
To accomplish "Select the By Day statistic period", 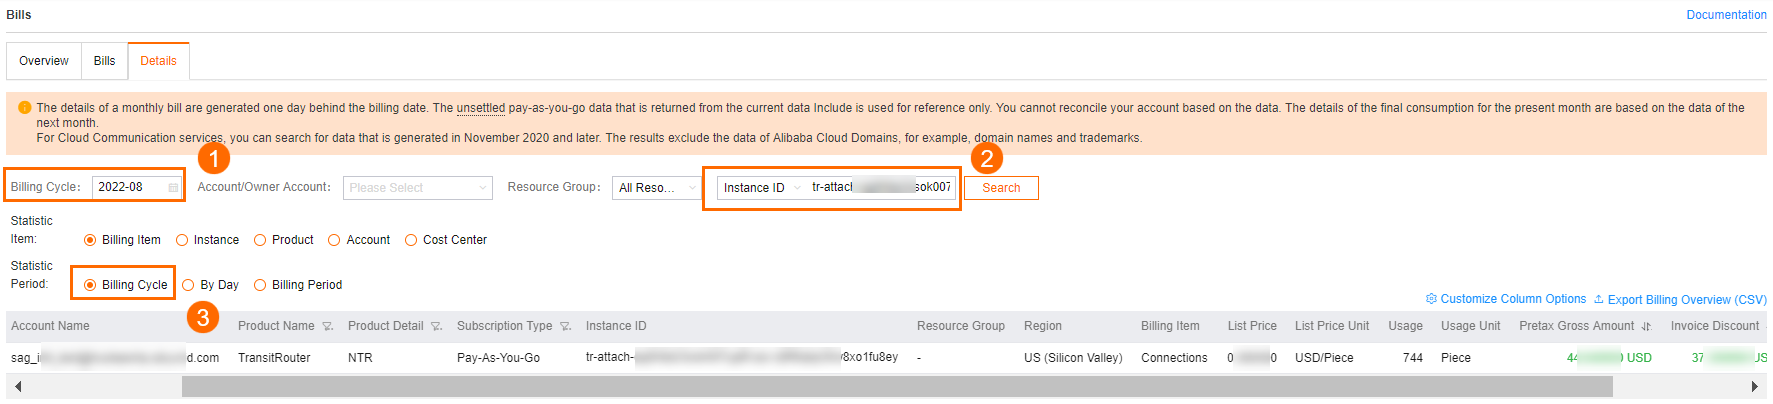I will (x=189, y=285).
